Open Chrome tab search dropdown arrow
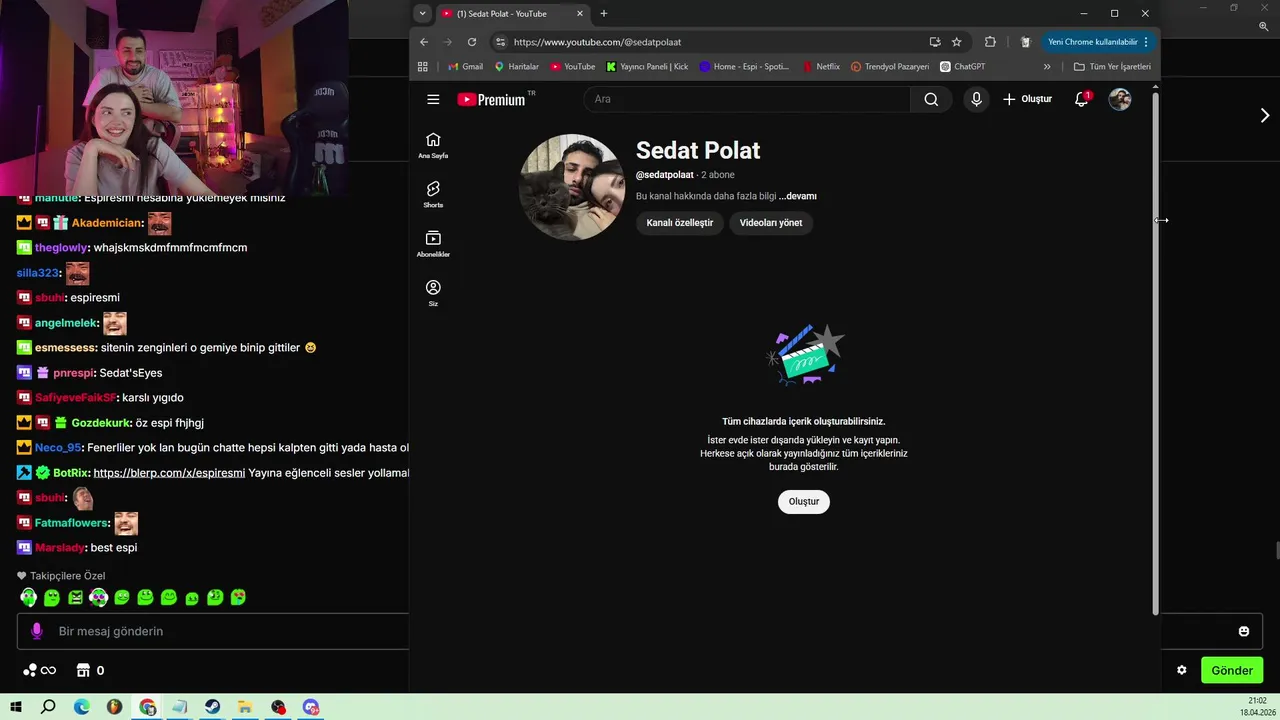Screen dimensions: 1280x720 (x=423, y=14)
